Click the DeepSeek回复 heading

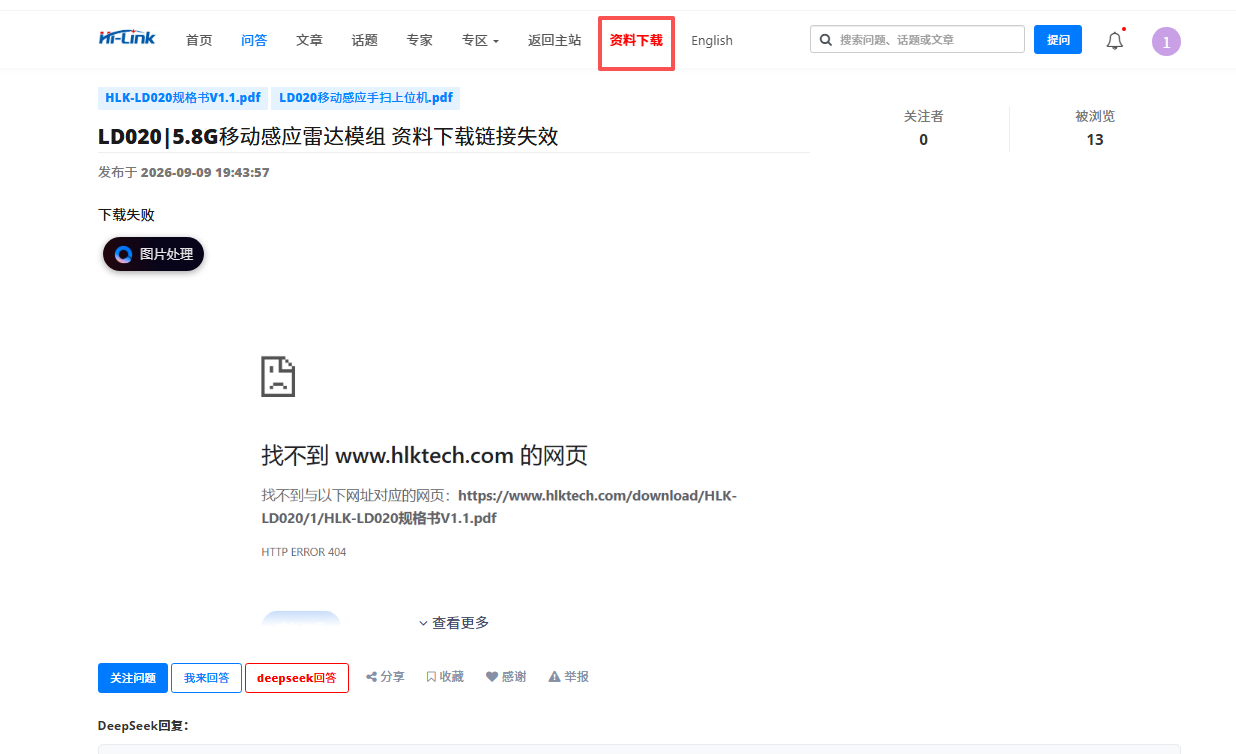click(x=143, y=726)
